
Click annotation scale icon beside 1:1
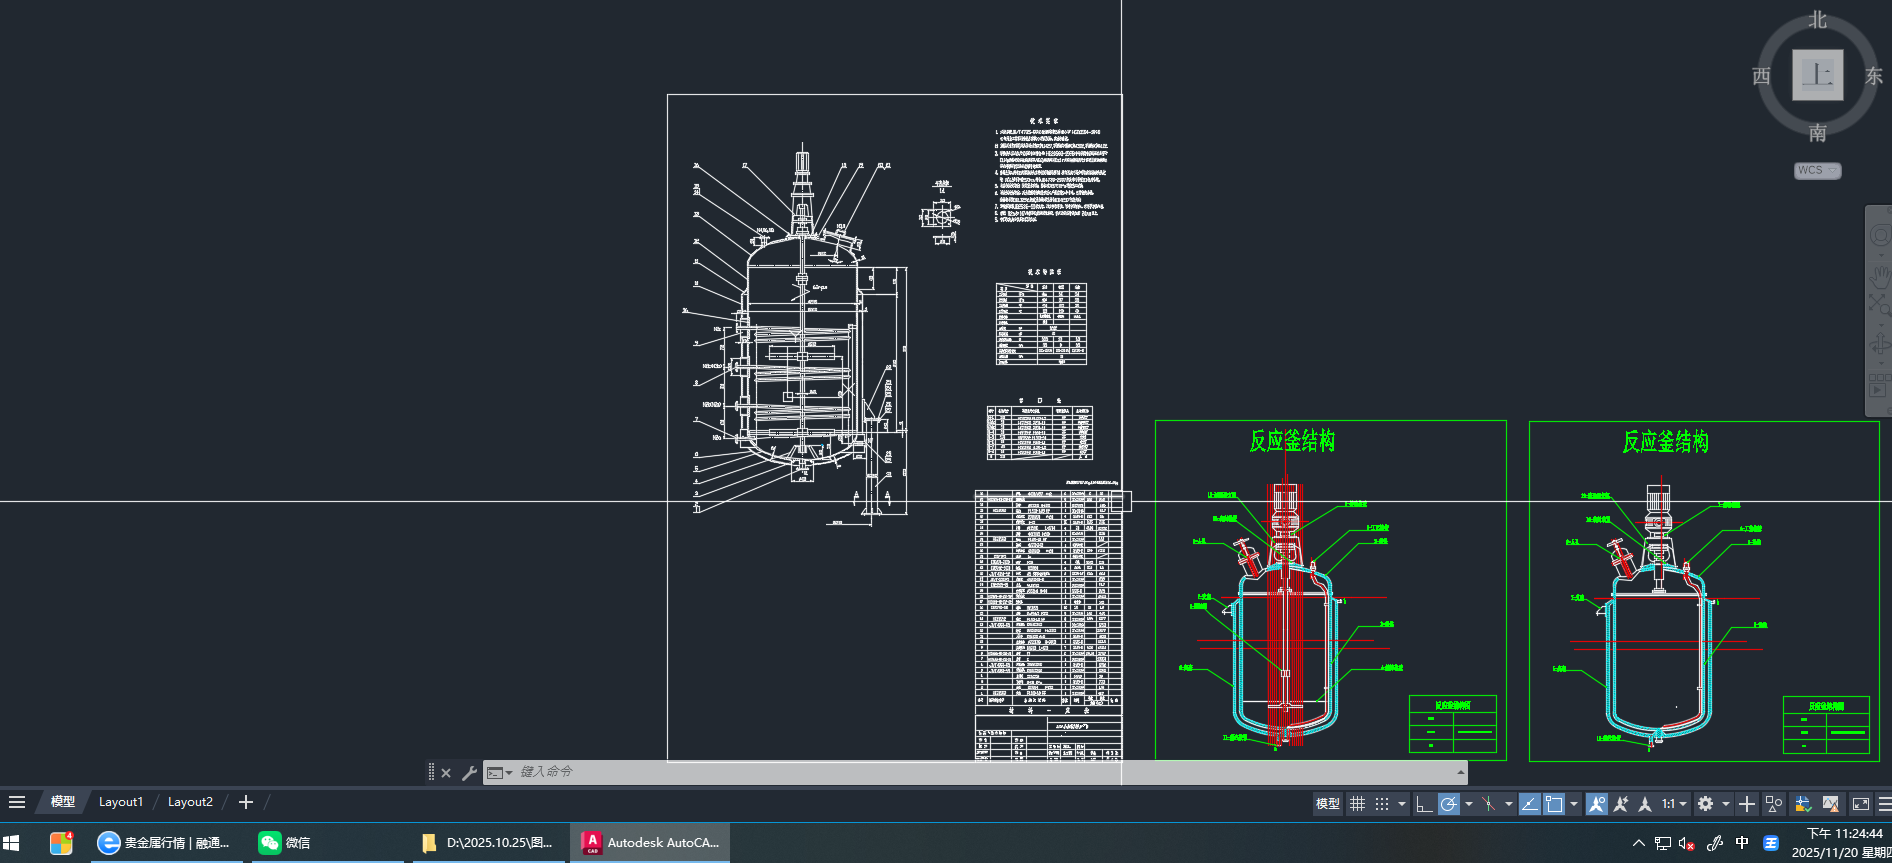[1645, 804]
